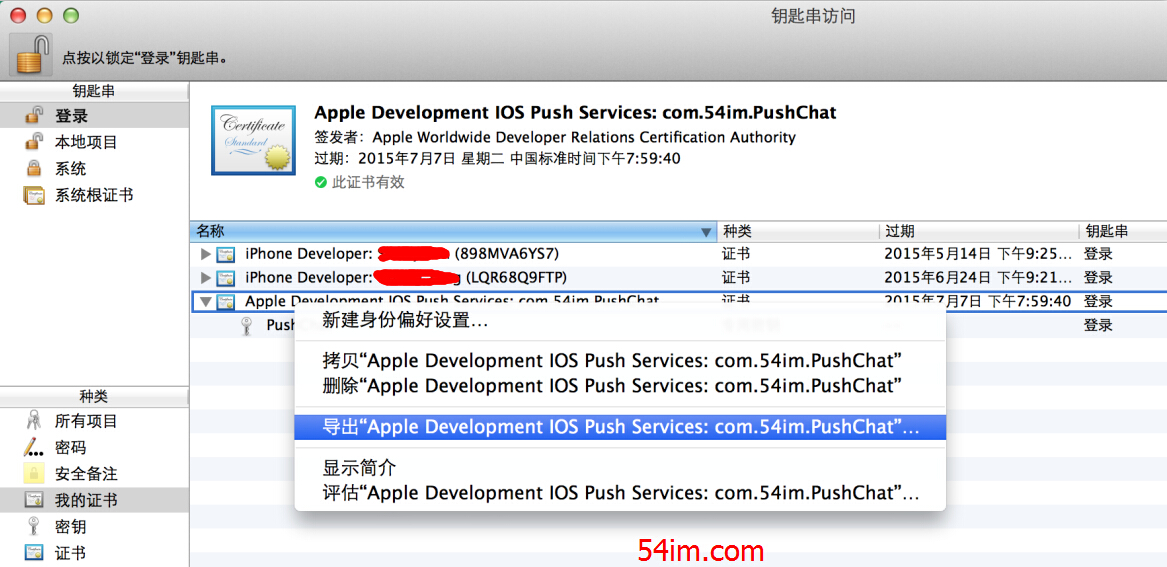
Task: Click the yellow minimize window button
Action: [x=45, y=15]
